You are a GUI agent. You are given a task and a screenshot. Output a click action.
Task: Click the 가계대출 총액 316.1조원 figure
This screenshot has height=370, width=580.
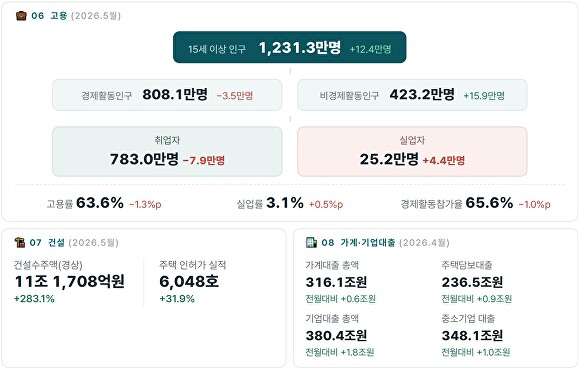pyautogui.click(x=336, y=282)
